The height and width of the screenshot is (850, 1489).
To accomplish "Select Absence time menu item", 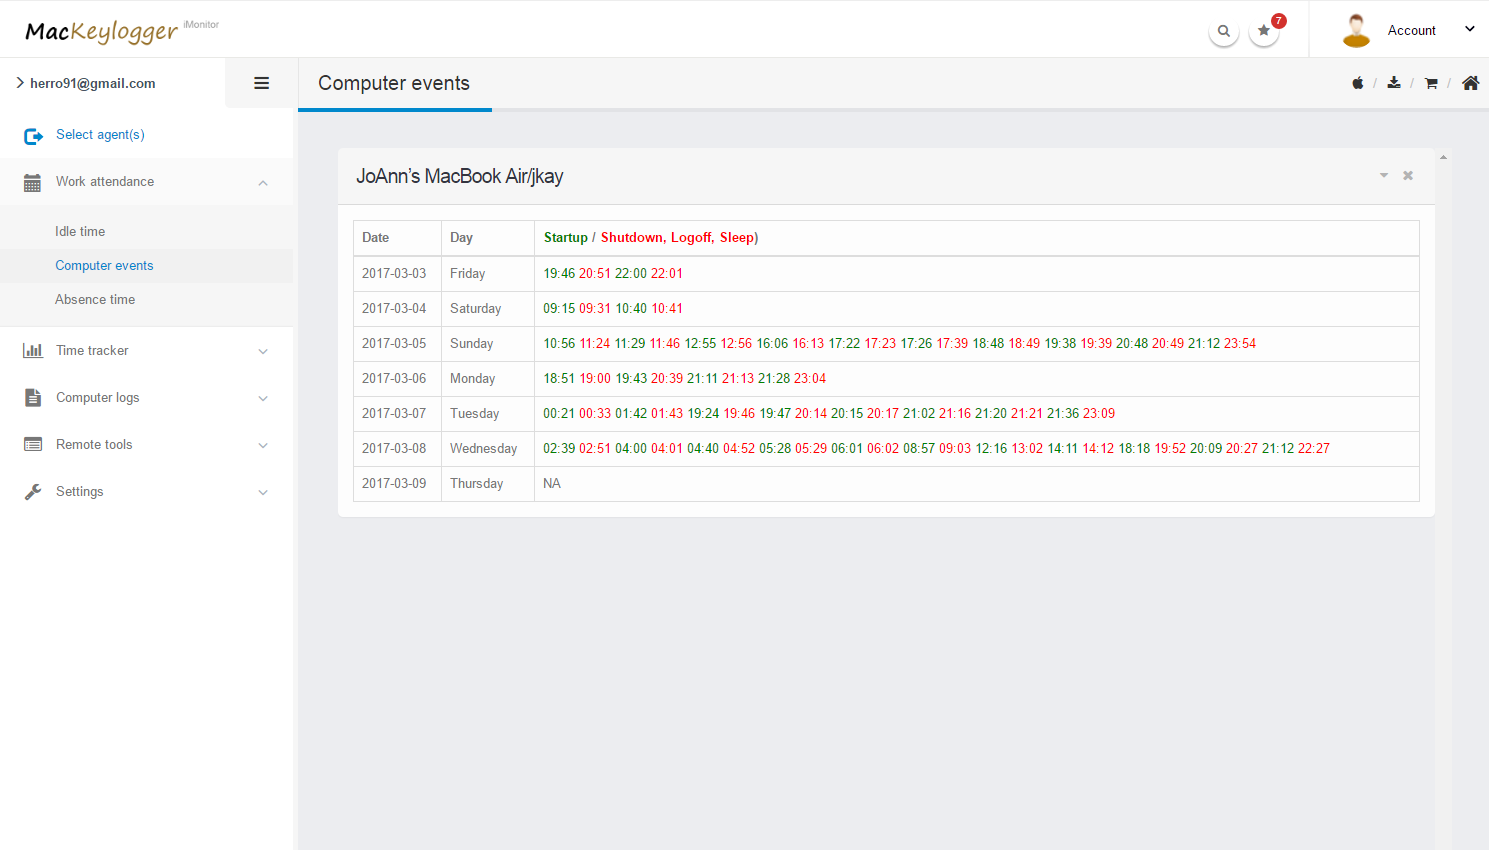I will (x=95, y=299).
